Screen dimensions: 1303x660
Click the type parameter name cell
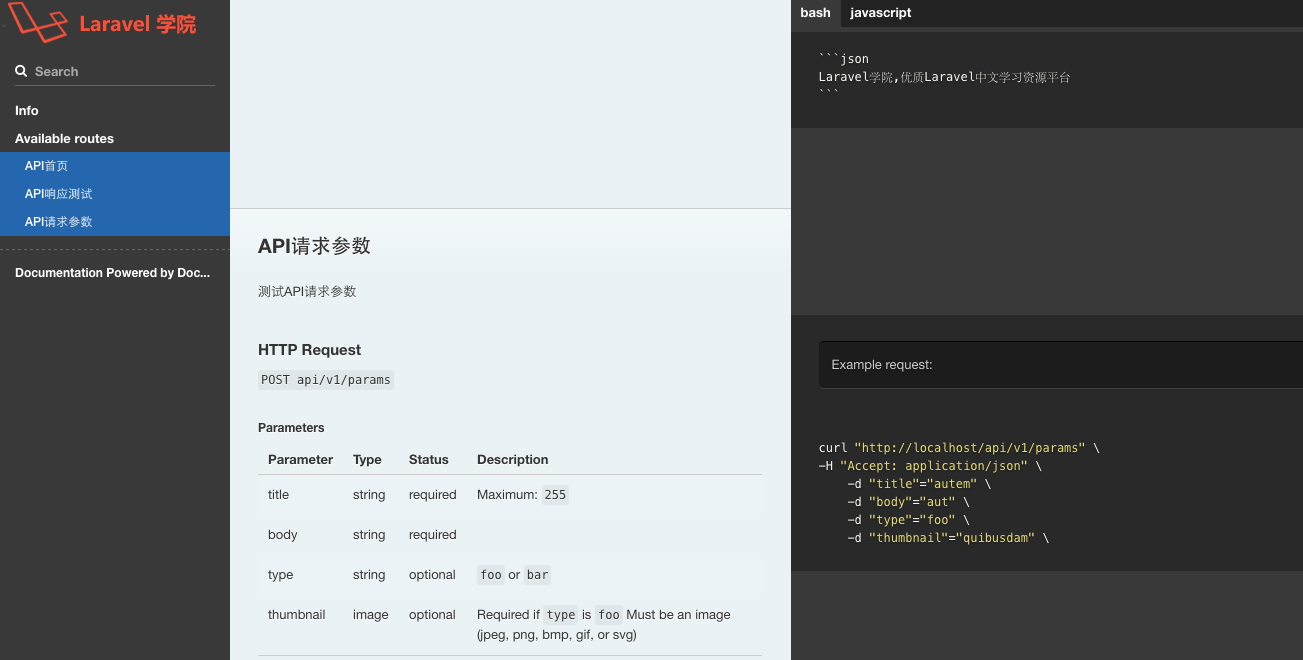pos(280,574)
